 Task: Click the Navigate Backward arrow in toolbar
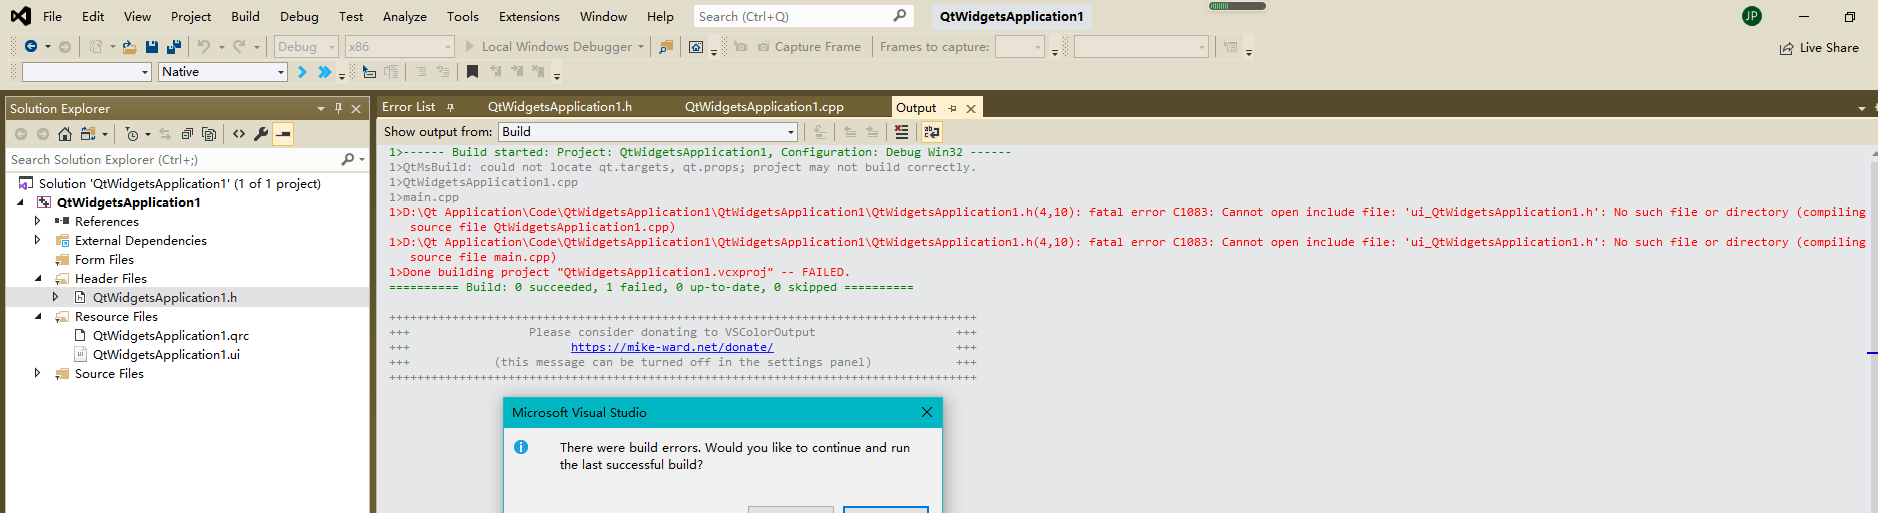coord(31,46)
